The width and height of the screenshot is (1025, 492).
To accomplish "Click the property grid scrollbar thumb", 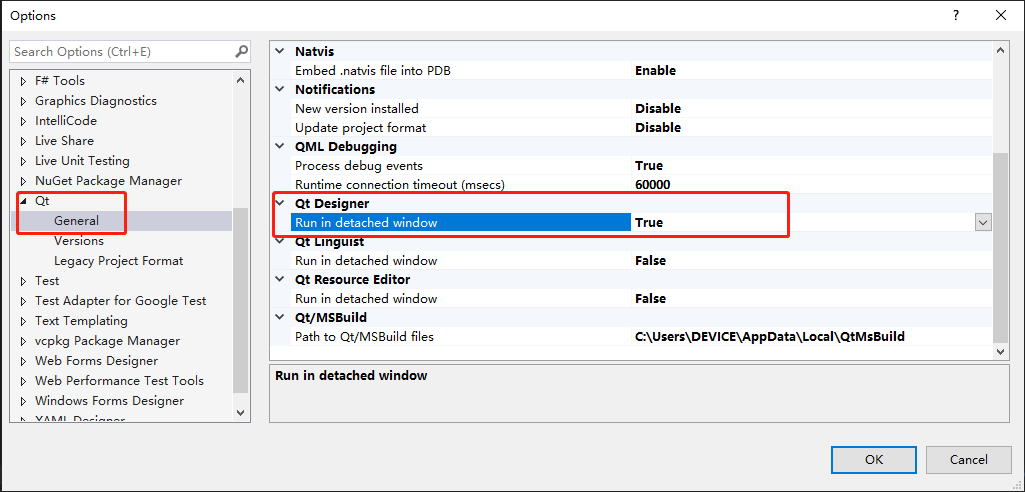I will (x=1001, y=246).
